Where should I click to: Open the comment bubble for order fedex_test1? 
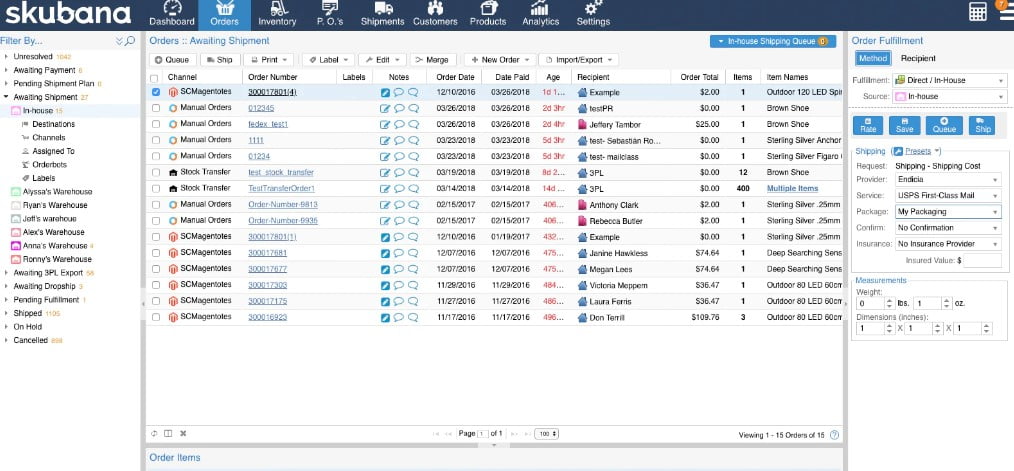[x=399, y=124]
